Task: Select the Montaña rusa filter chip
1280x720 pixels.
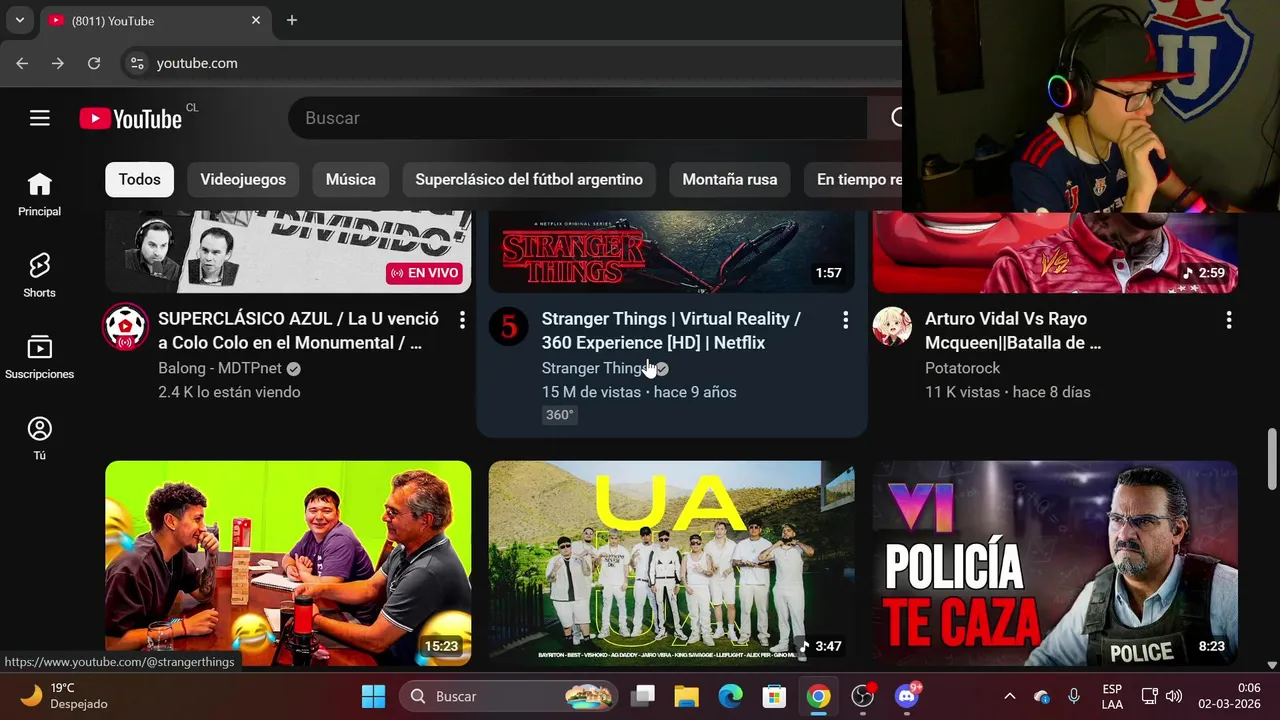Action: (x=730, y=180)
